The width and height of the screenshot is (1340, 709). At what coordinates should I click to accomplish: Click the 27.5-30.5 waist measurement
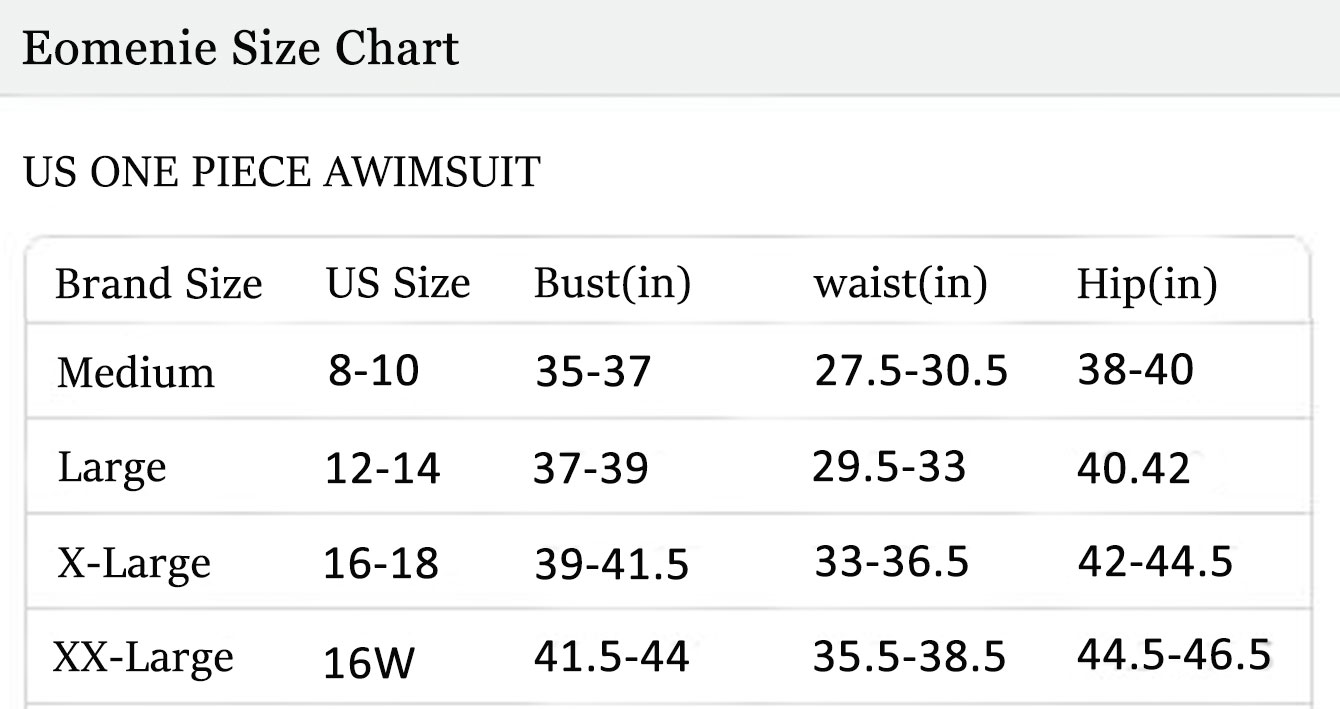911,371
